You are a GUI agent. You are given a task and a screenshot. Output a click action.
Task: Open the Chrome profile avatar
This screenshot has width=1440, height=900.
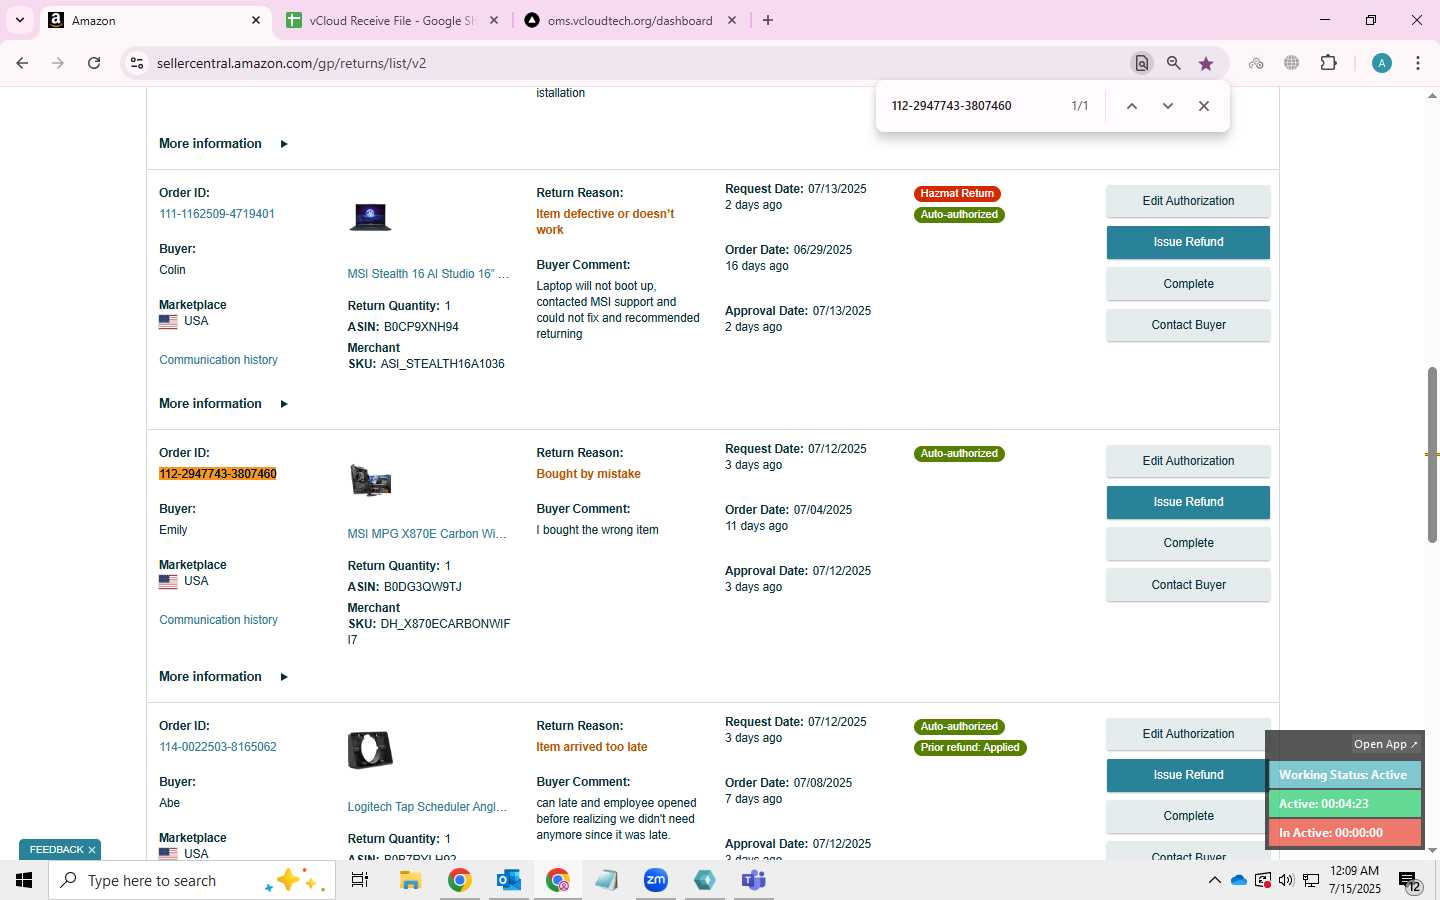click(1382, 63)
